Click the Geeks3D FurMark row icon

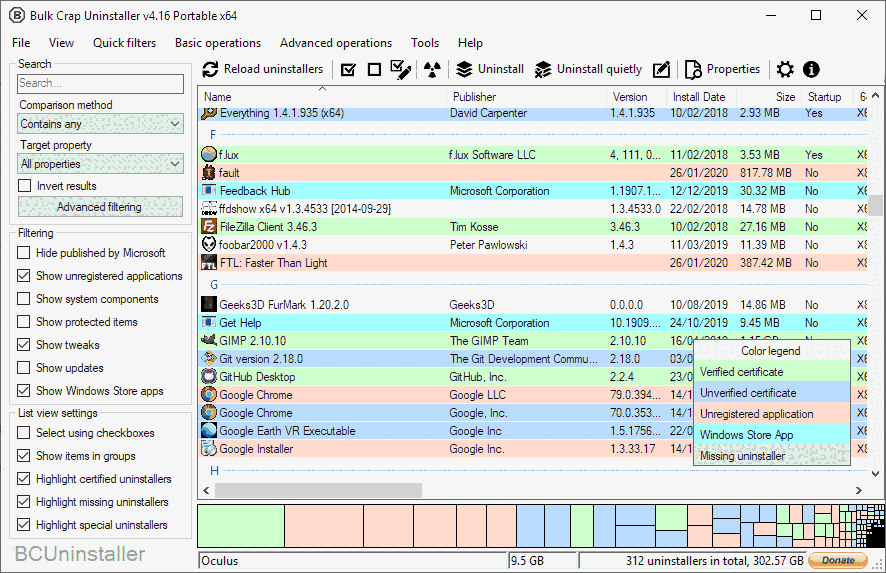pos(209,305)
